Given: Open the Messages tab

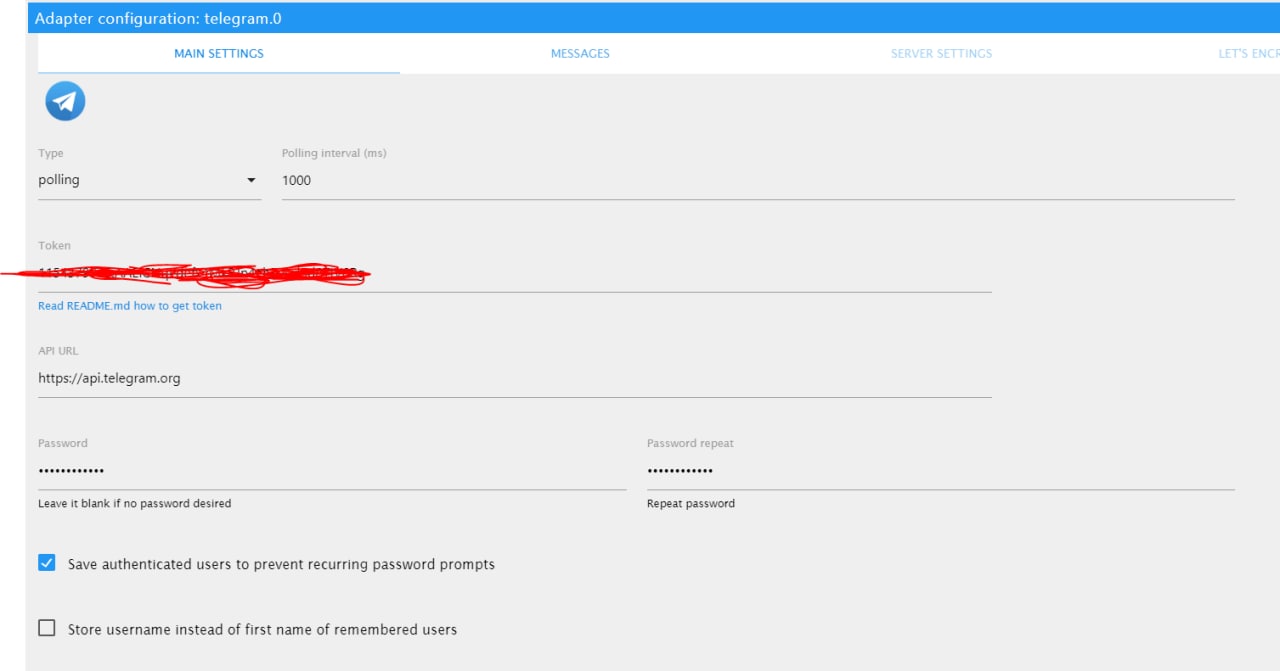Looking at the screenshot, I should pyautogui.click(x=580, y=53).
